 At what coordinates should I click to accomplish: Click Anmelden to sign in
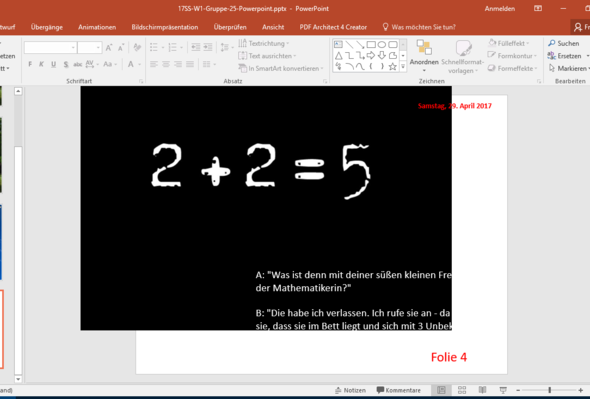[x=500, y=9]
